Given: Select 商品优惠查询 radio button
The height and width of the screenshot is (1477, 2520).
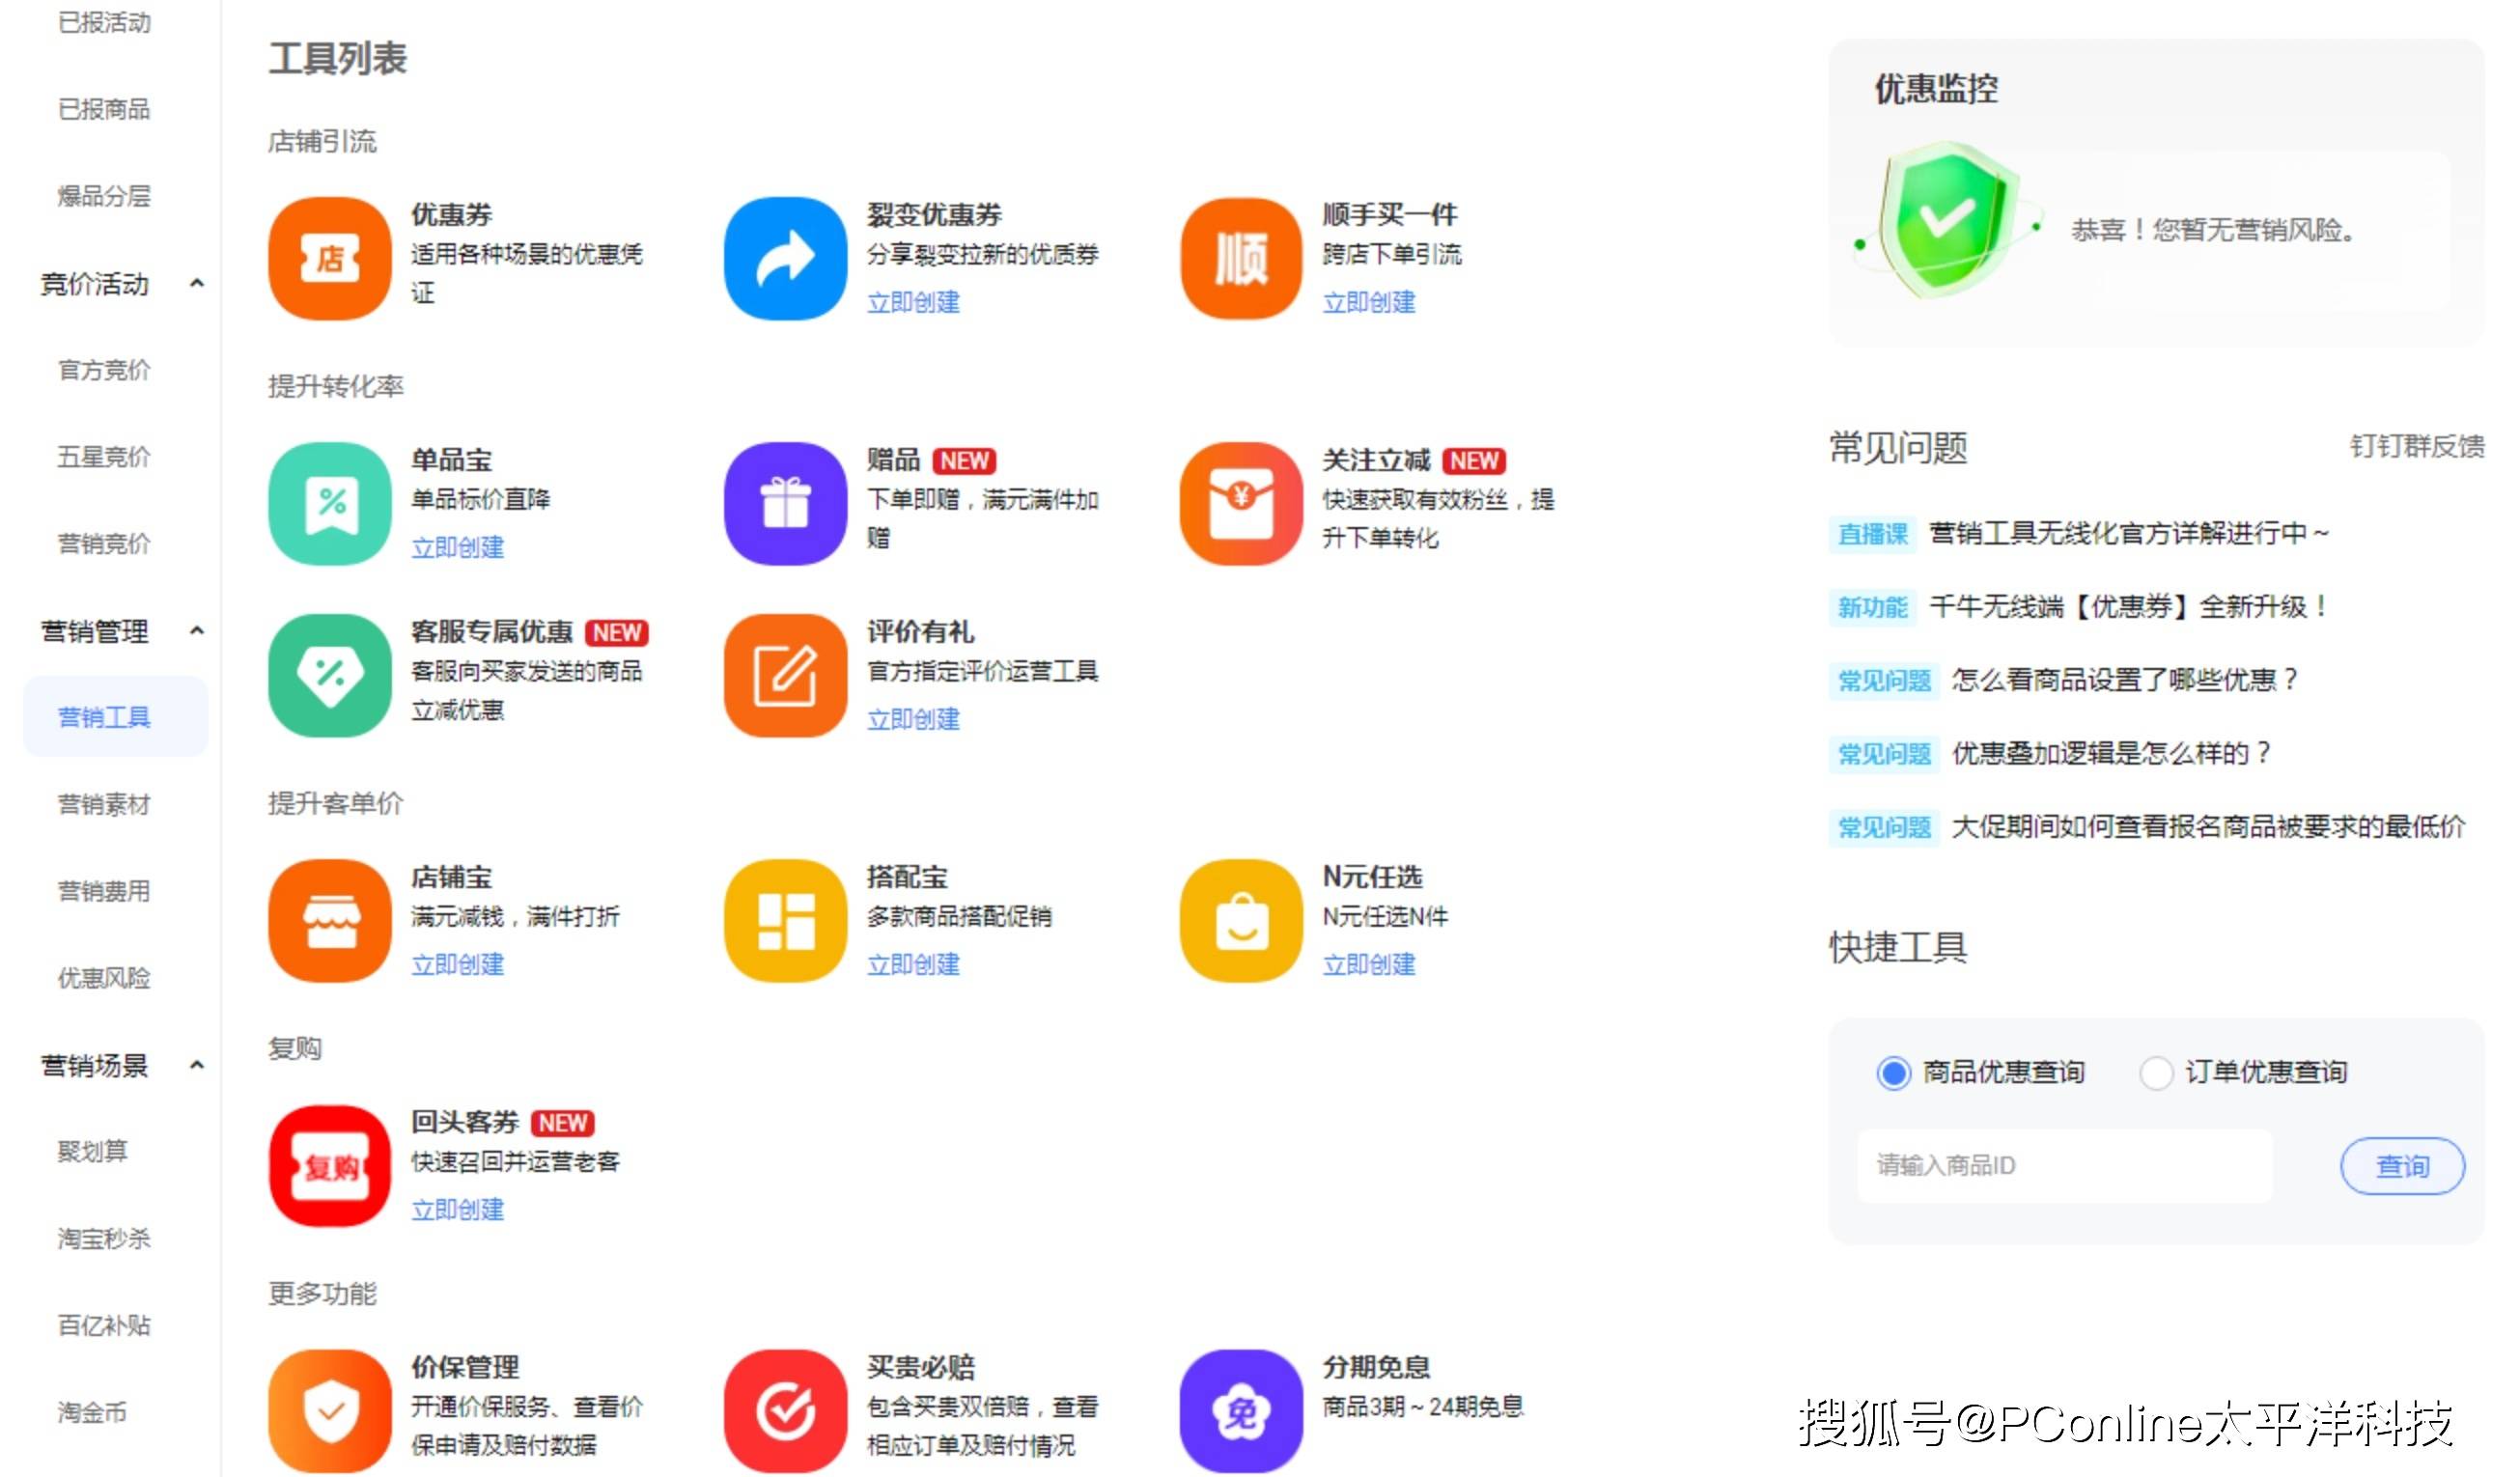Looking at the screenshot, I should pyautogui.click(x=1892, y=1073).
